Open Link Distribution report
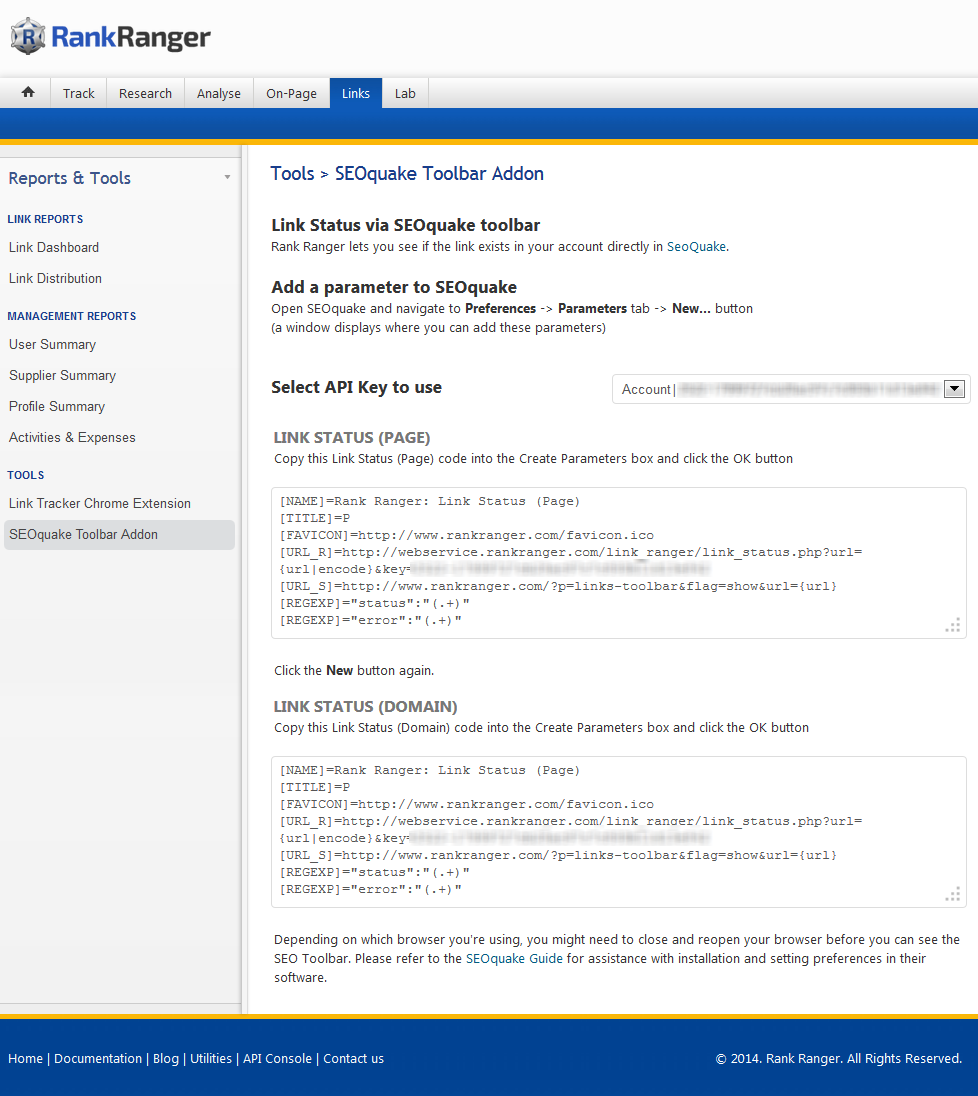The image size is (978, 1096). [x=55, y=278]
